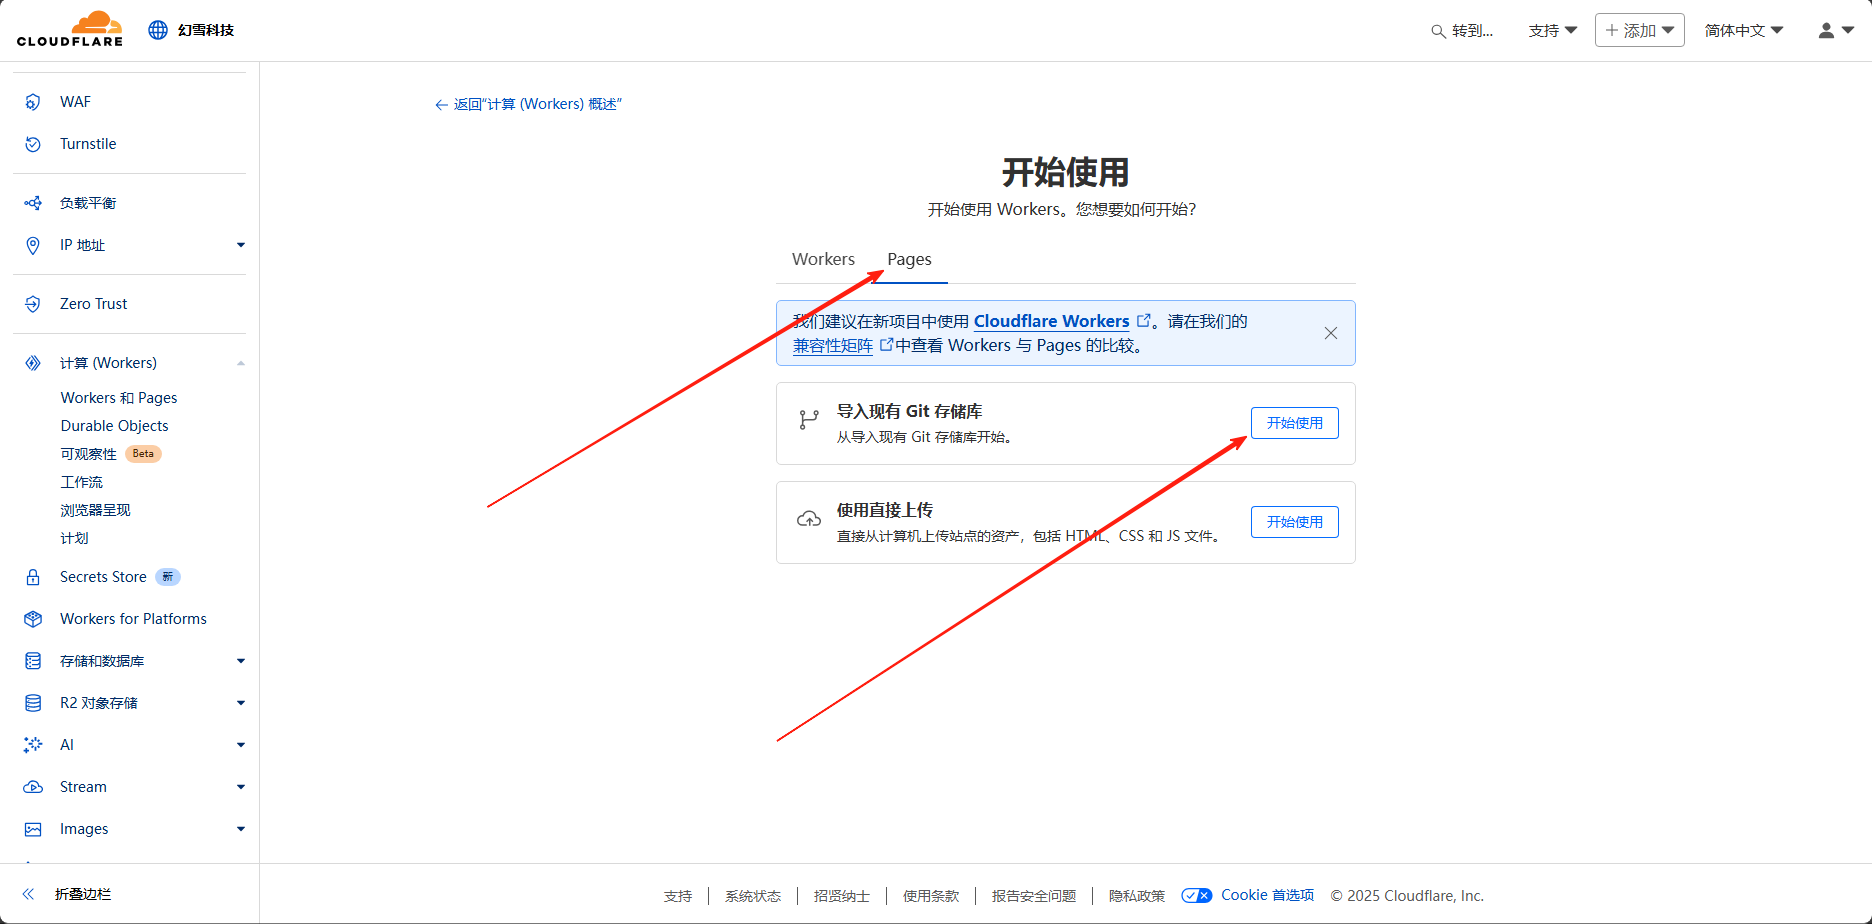Open the 报告安全问题 footer link
The height and width of the screenshot is (924, 1872).
coord(1034,896)
